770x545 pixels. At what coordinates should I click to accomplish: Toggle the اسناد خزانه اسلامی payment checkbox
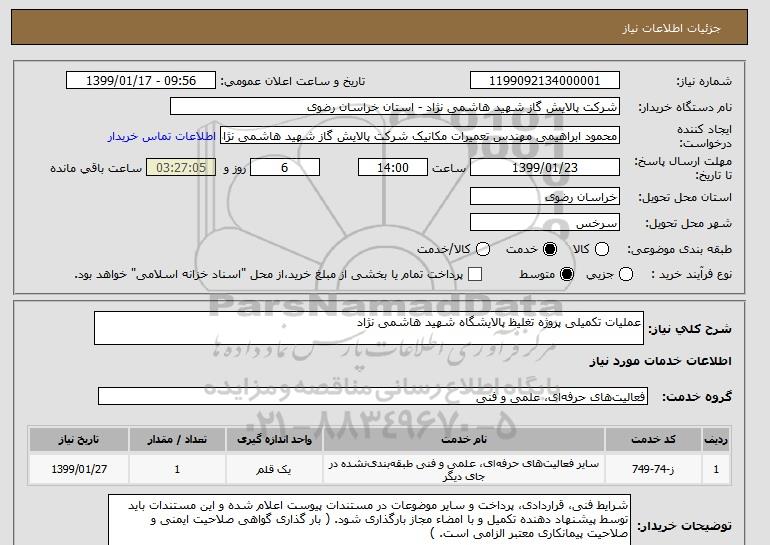pos(475,274)
